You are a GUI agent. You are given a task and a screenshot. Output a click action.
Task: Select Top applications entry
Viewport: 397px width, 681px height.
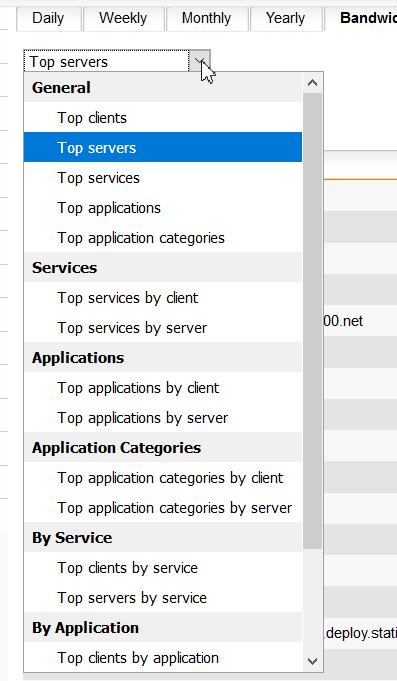point(163,208)
